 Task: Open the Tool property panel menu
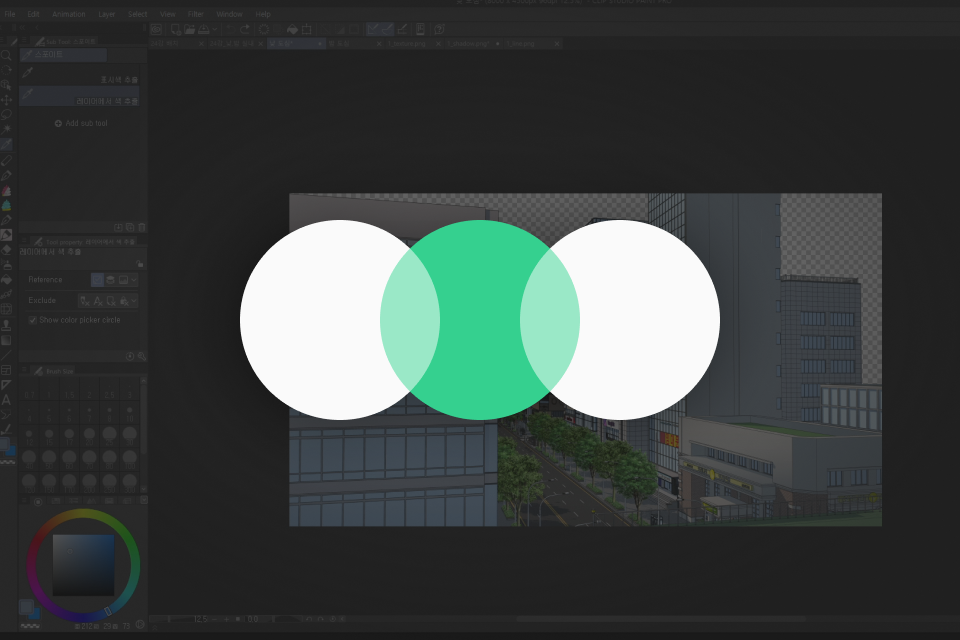24,241
